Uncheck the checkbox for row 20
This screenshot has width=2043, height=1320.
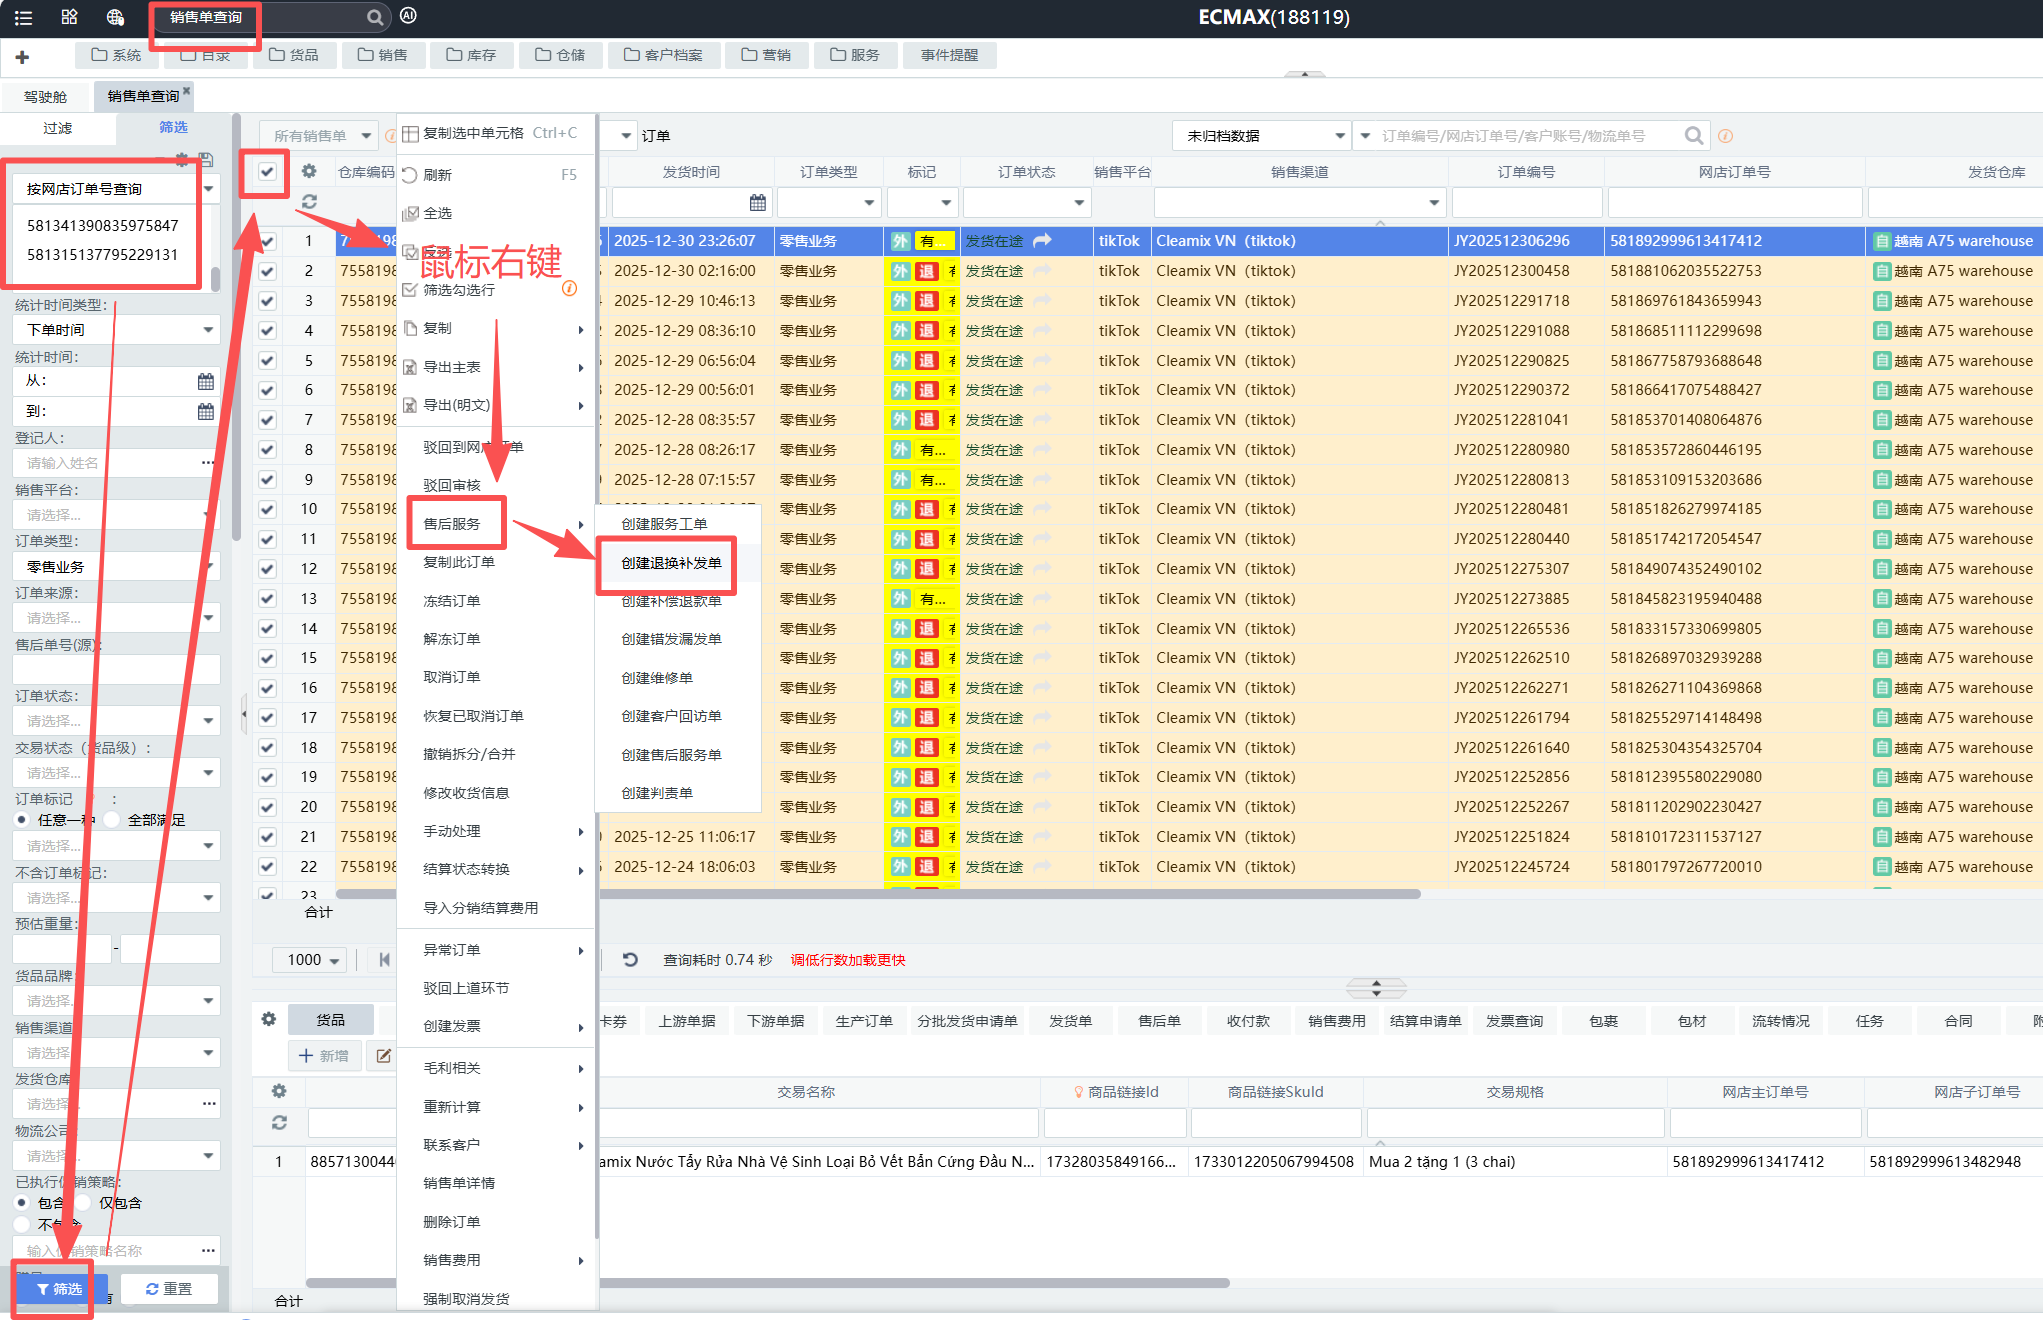268,807
